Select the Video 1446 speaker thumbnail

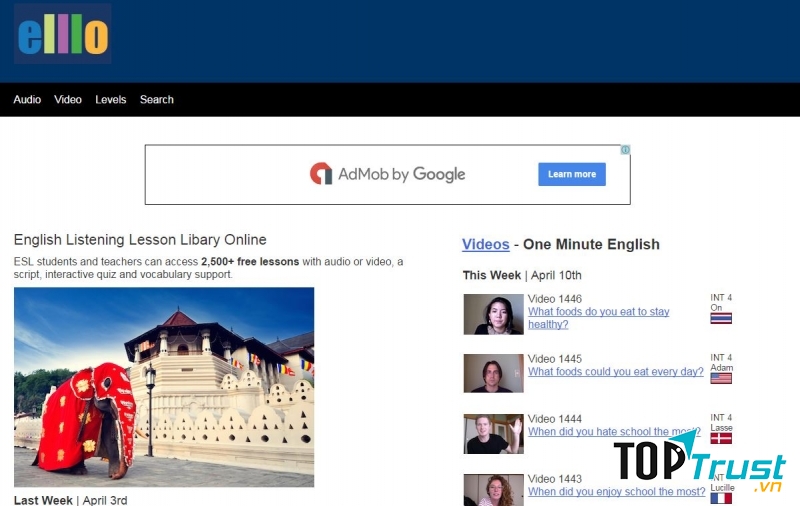tap(493, 314)
